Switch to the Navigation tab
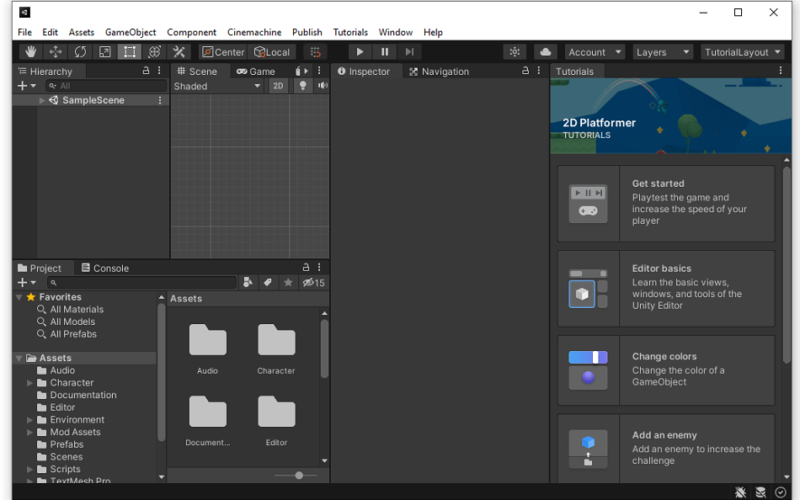The image size is (800, 500). point(439,71)
